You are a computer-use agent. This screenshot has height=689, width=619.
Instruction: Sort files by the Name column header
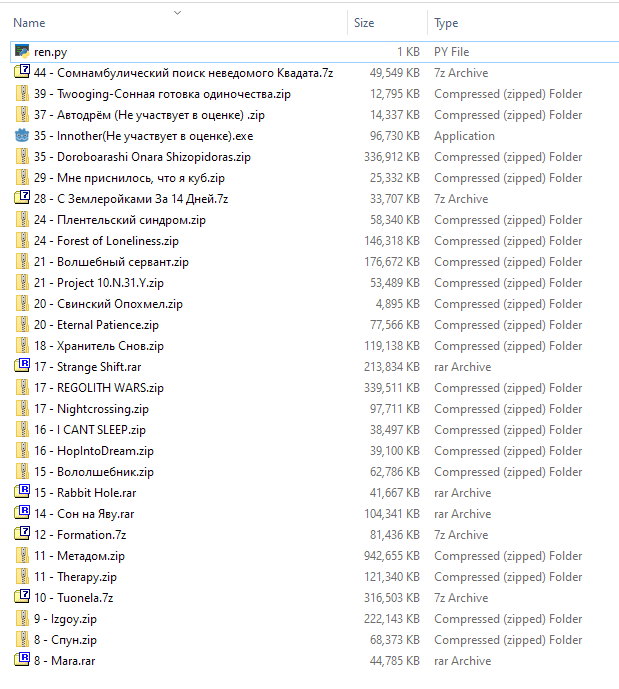(x=29, y=23)
